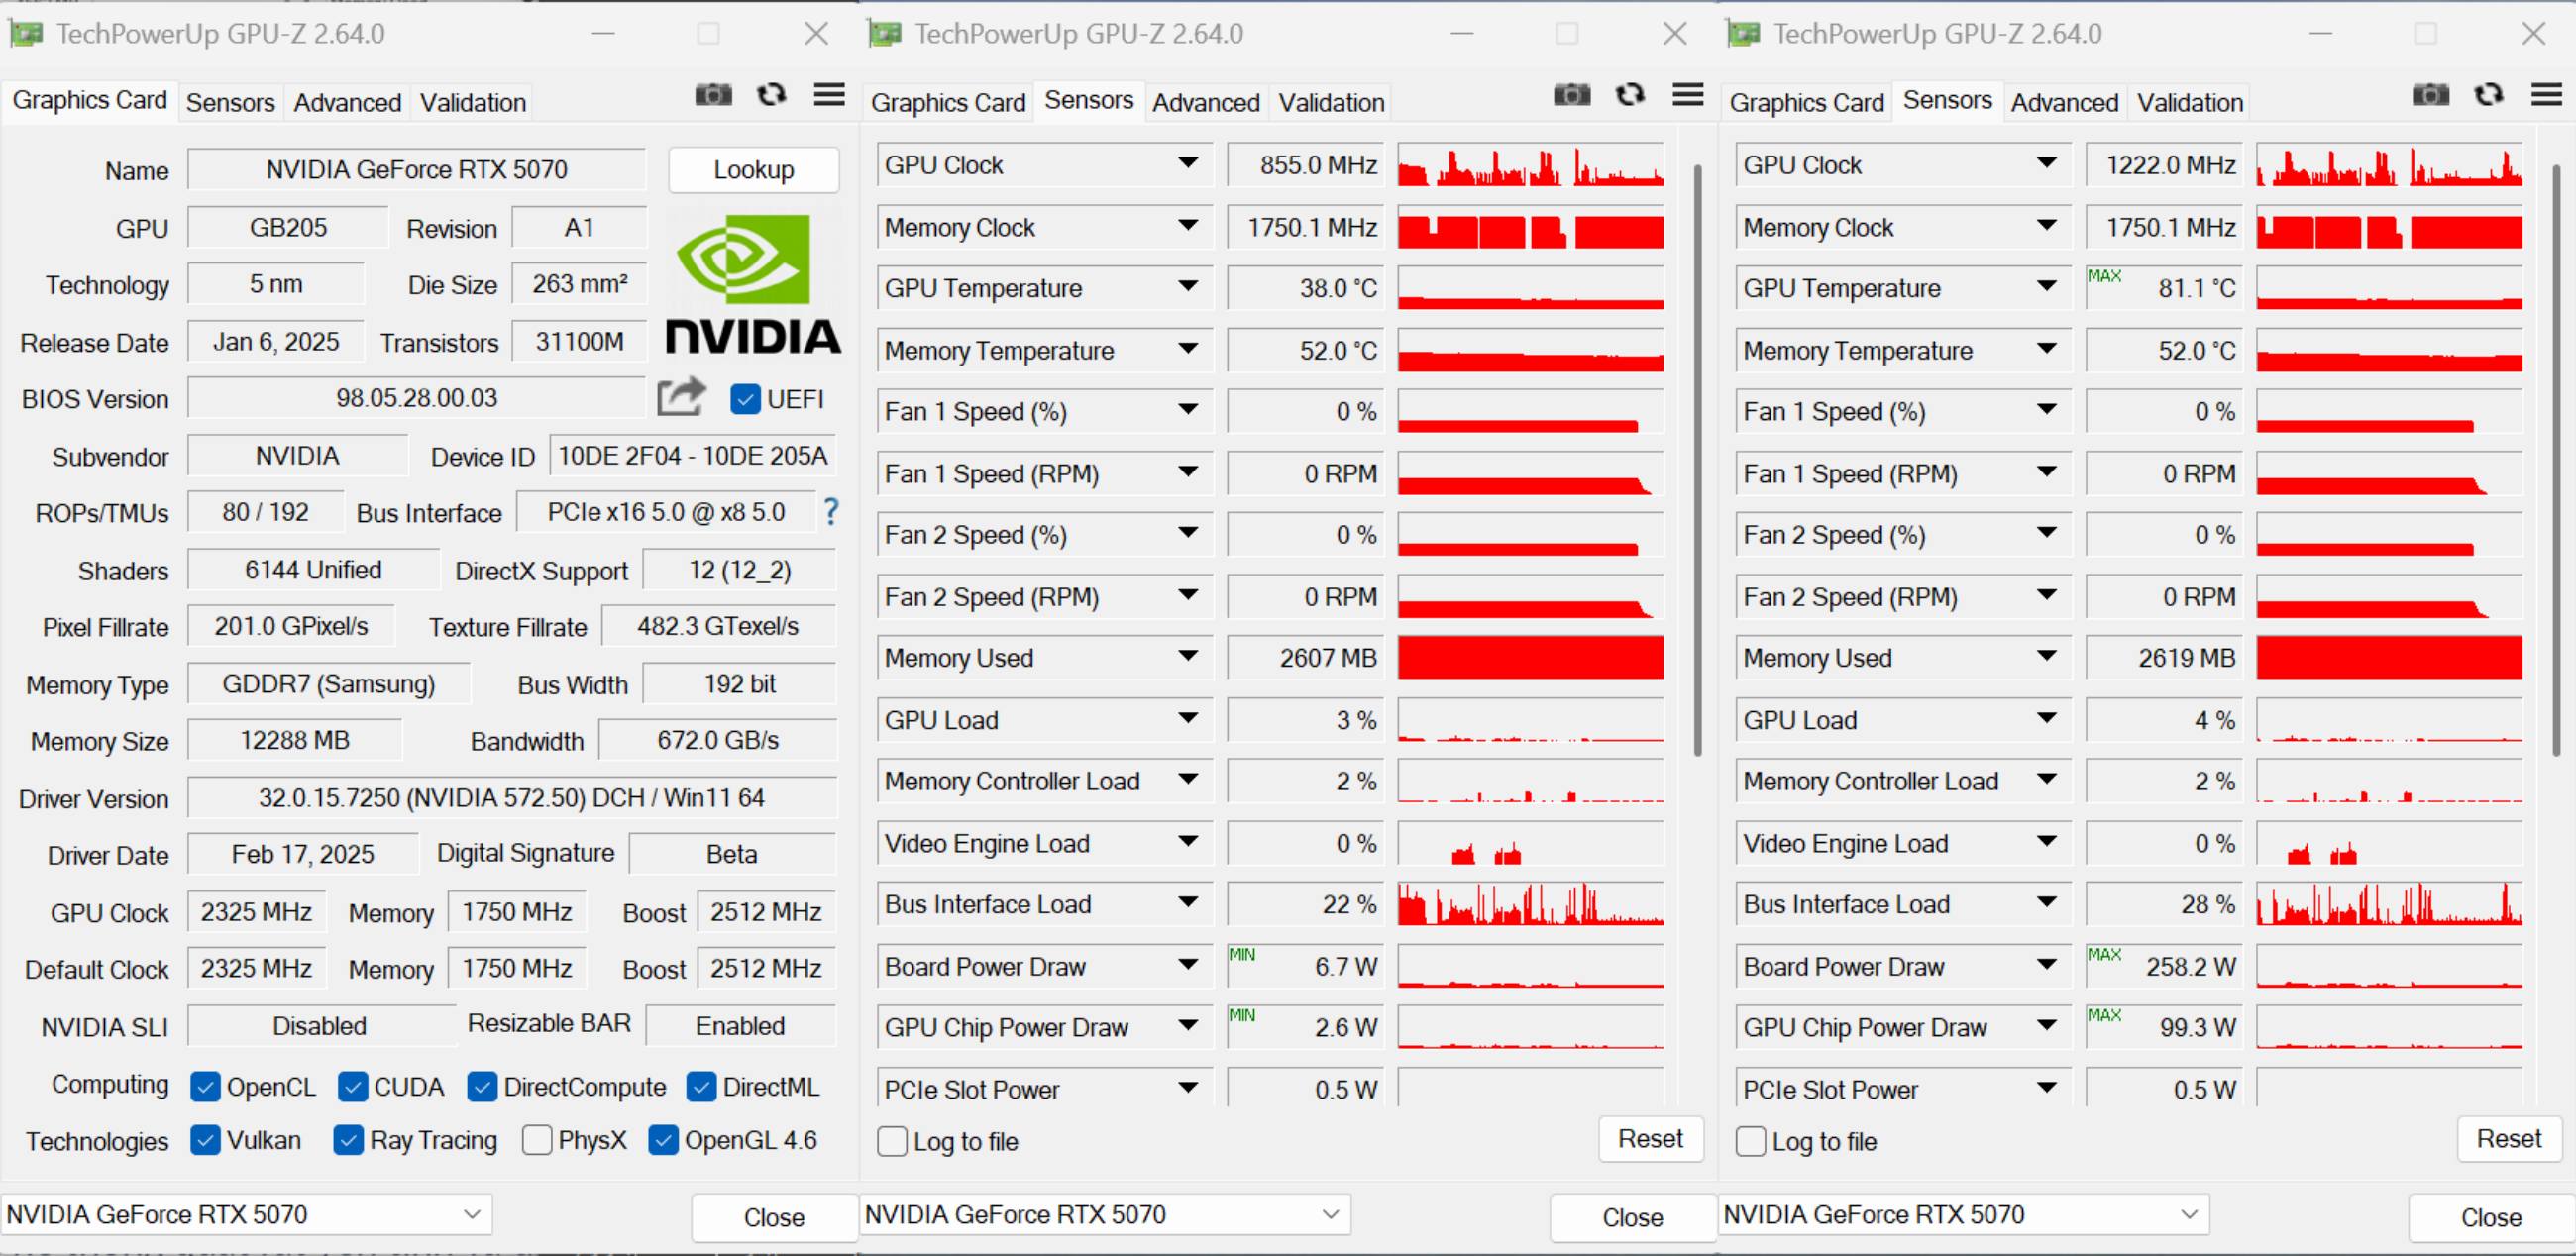
Task: Click GPU-Z app icon in left window title
Action: pos(26,34)
